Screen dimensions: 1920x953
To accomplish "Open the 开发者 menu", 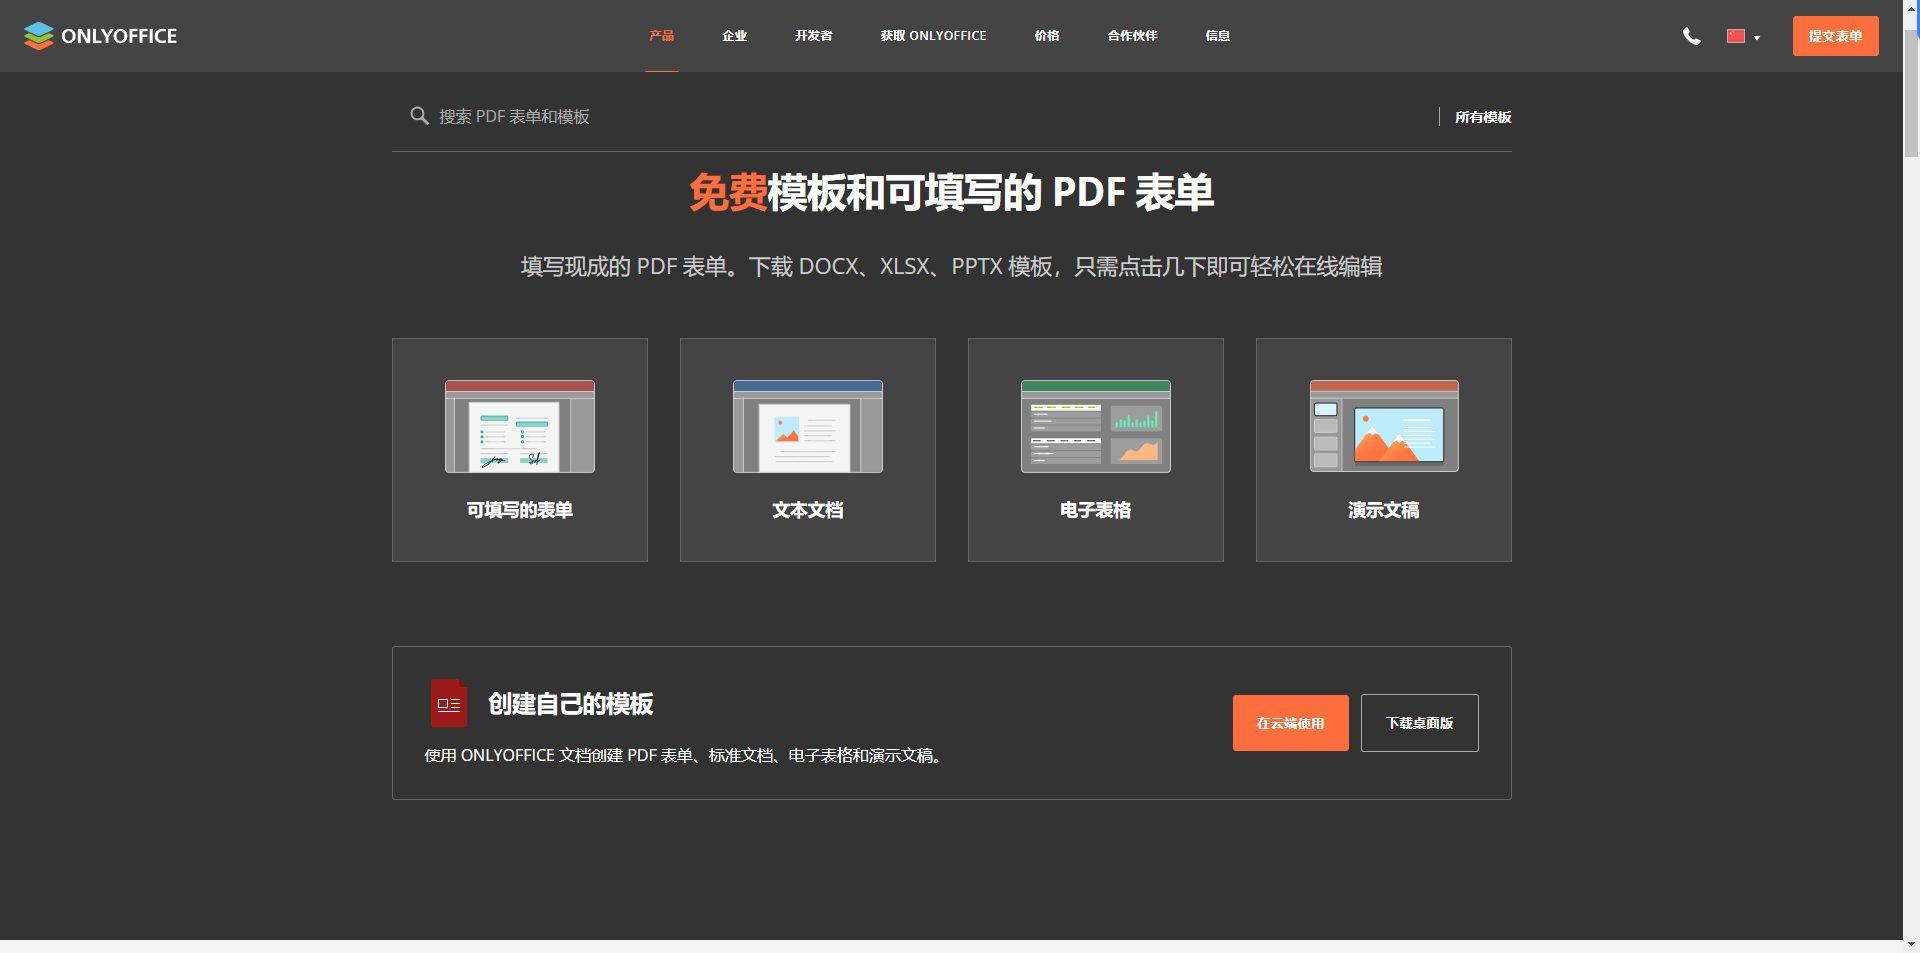I will click(812, 35).
